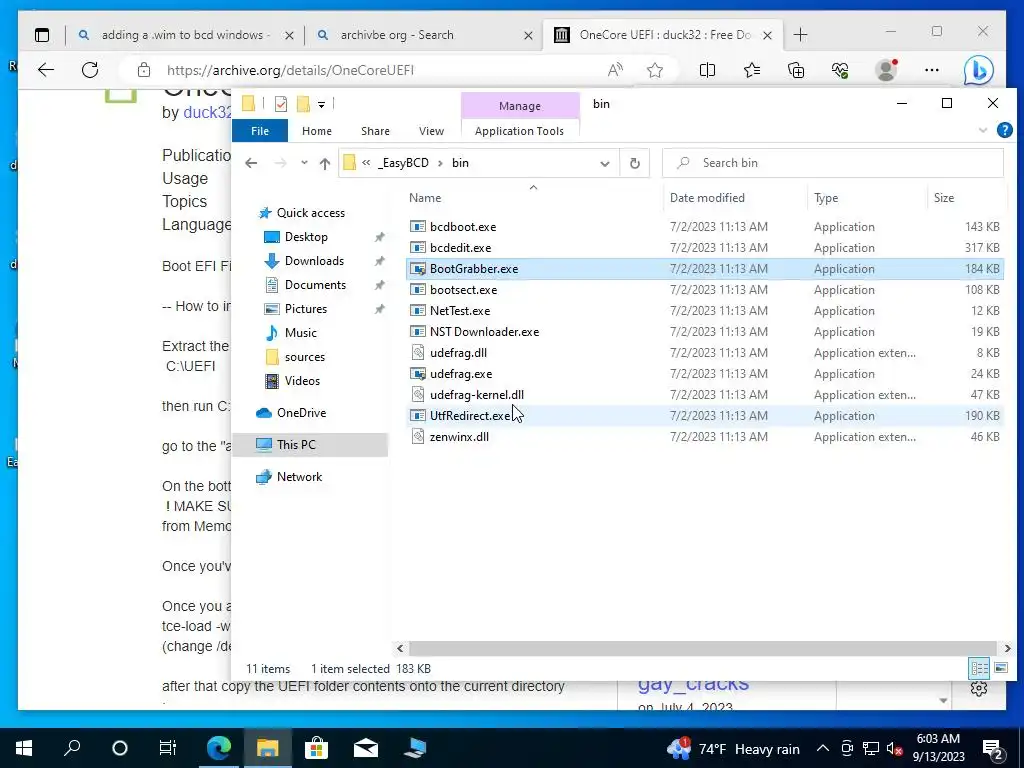Image resolution: width=1024 pixels, height=768 pixels.
Task: Select Network in navigation pane
Action: 299,477
